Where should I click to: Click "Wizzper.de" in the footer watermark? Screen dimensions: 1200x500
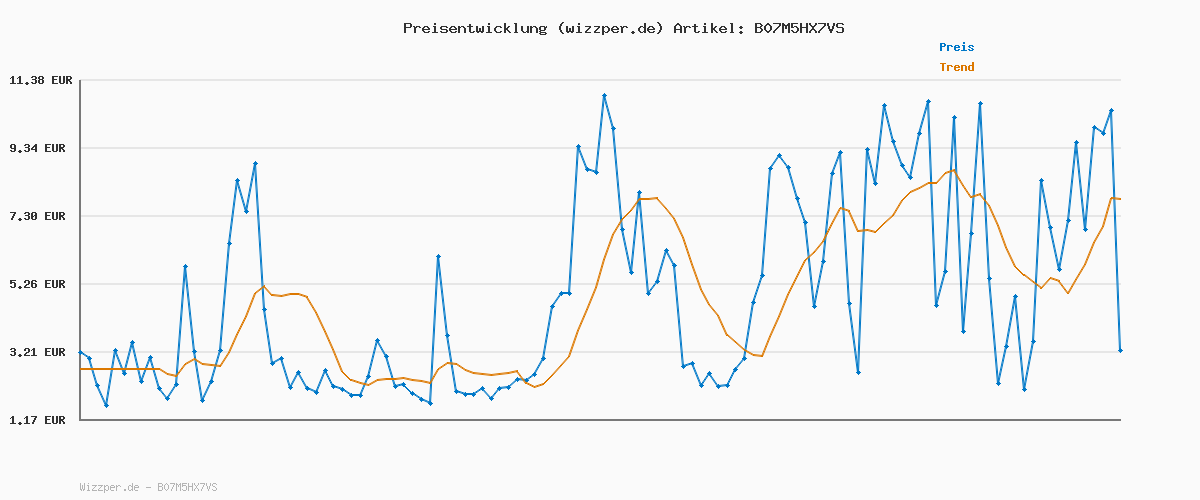109,487
